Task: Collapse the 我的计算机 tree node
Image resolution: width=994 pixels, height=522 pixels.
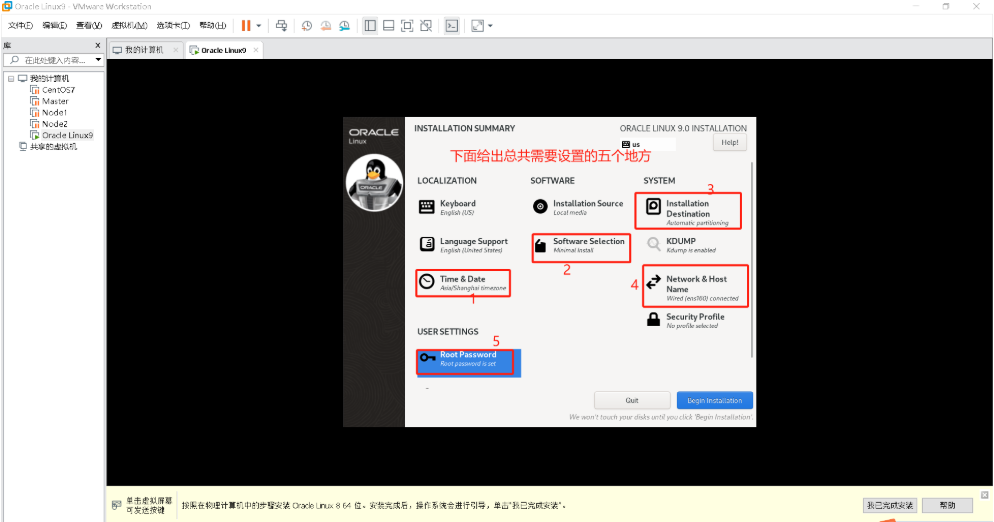Action: pos(11,79)
